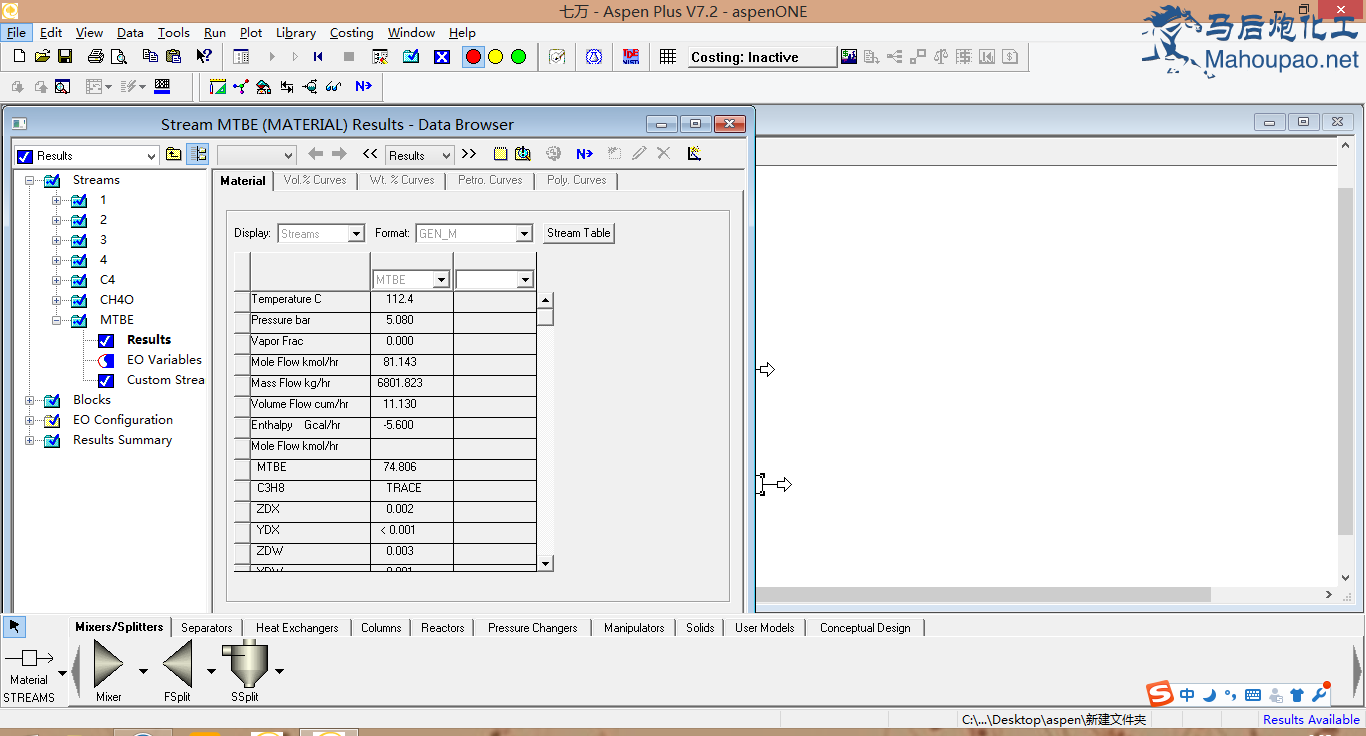Activate the What's This help pointer icon
1366x736 pixels.
pyautogui.click(x=204, y=57)
